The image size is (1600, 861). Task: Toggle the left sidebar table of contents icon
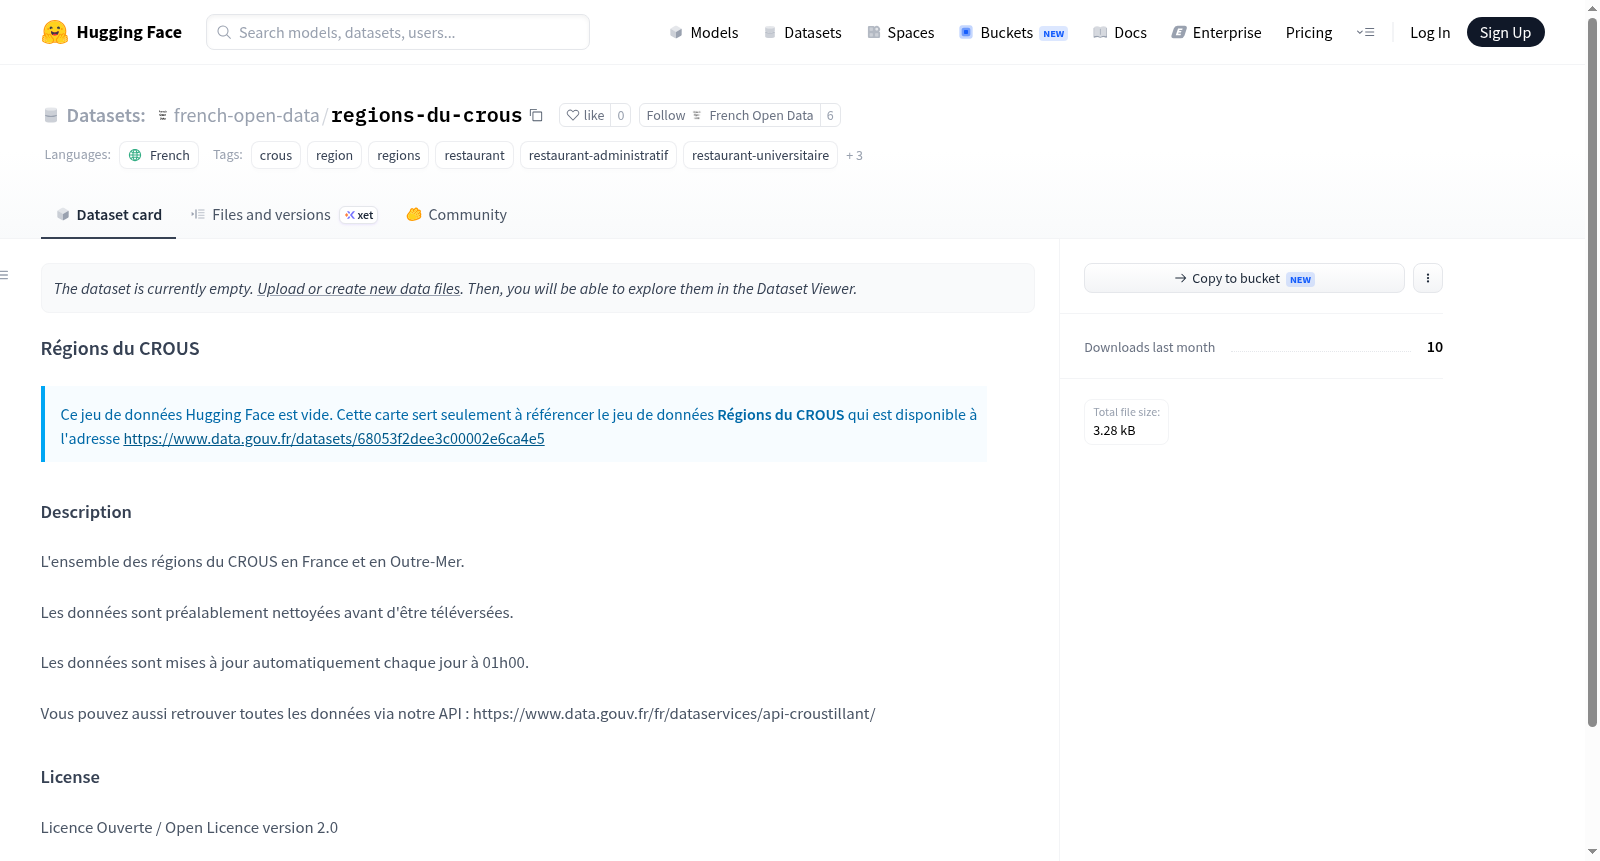[x=4, y=275]
